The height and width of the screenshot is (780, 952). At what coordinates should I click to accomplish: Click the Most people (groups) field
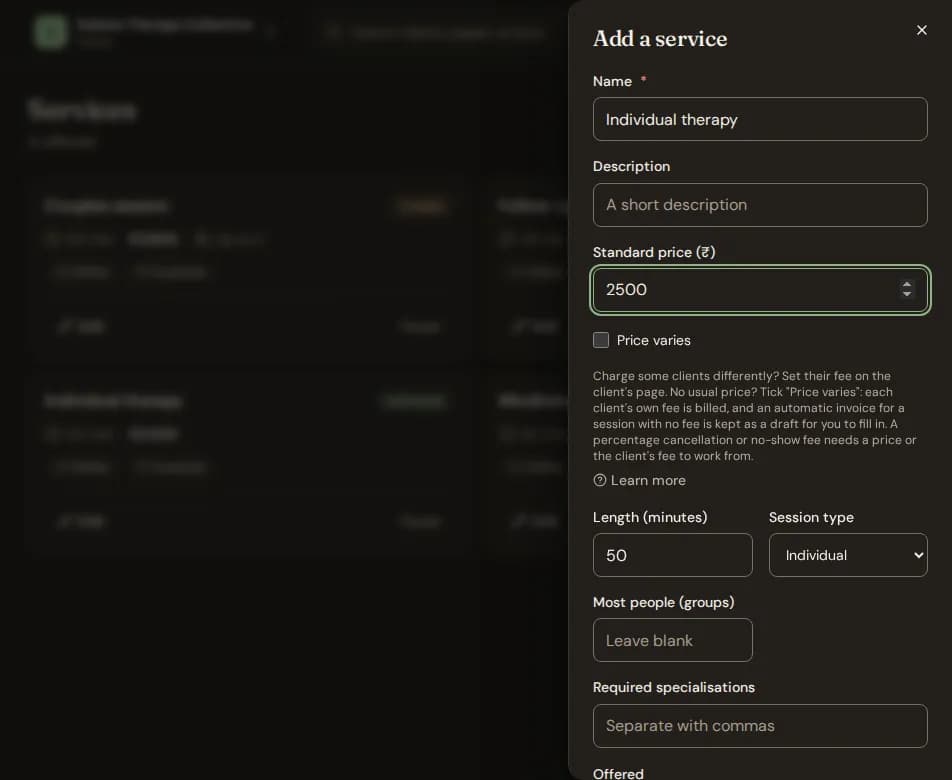(672, 640)
